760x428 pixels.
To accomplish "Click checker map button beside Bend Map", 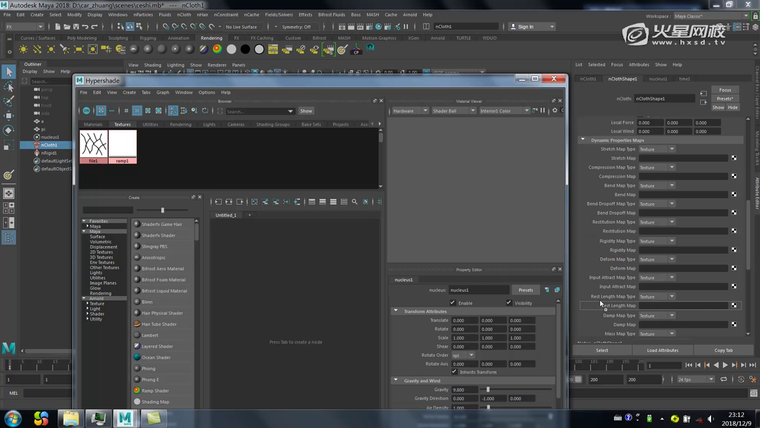I will pyautogui.click(x=733, y=195).
